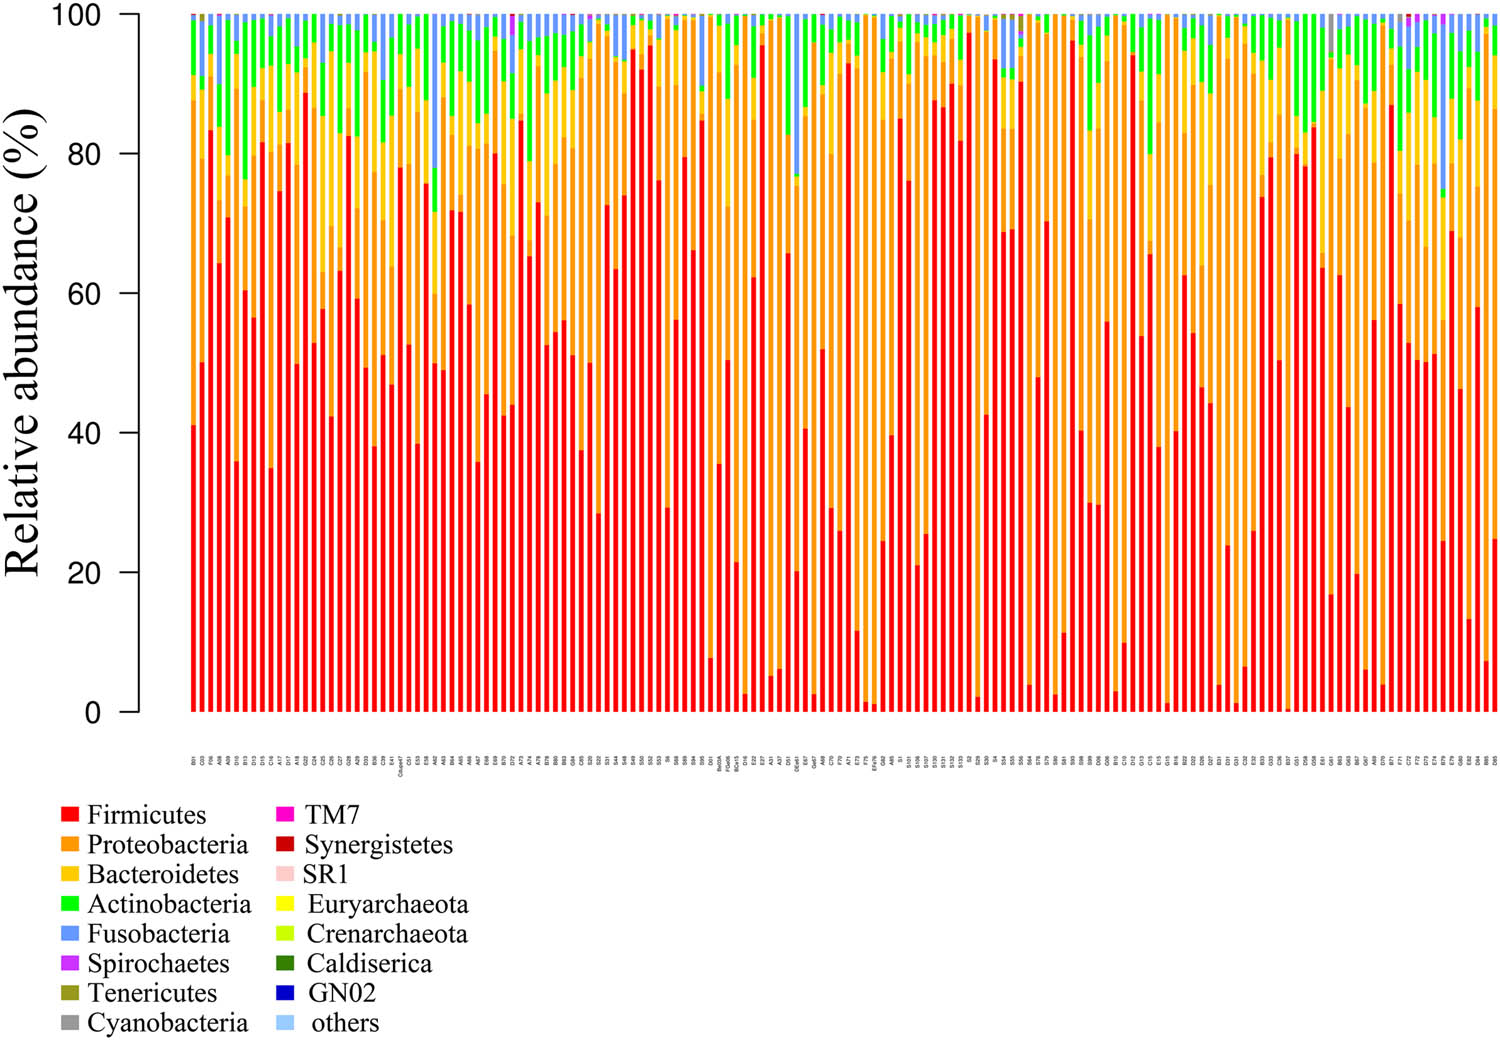Select the blue Fusobacteria legend swatch
Screen dimensions: 1500x1040
click(x=70, y=934)
